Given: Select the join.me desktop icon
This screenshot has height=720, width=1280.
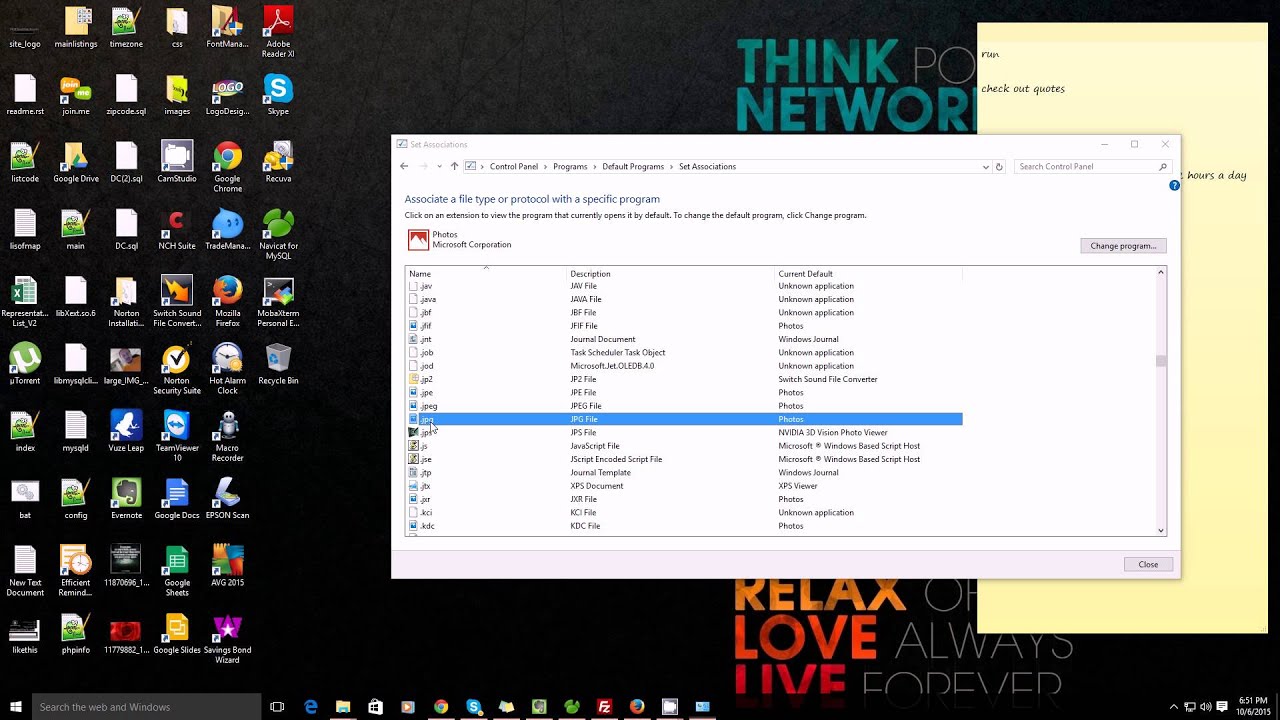Looking at the screenshot, I should tap(76, 96).
